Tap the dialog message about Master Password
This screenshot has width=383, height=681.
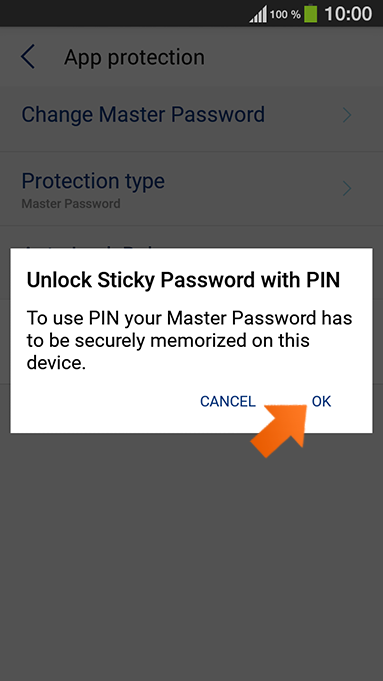189,340
